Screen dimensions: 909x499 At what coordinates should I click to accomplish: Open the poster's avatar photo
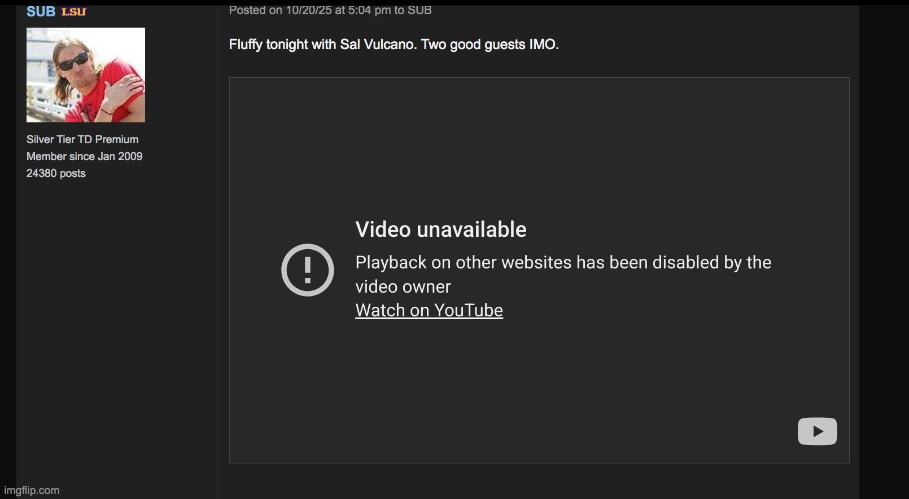tap(86, 75)
